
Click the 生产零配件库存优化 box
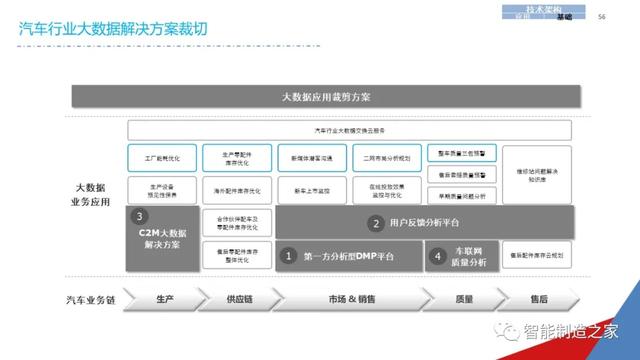(x=237, y=158)
